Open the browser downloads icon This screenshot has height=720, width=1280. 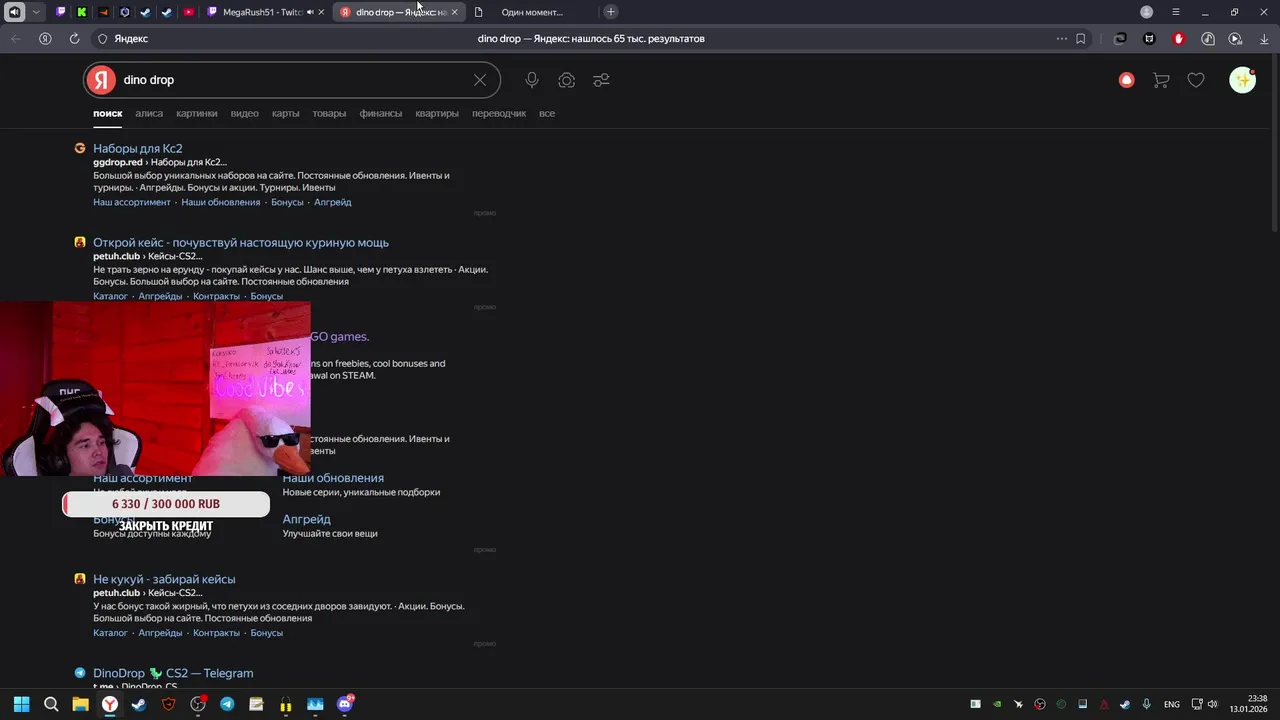pos(1265,39)
